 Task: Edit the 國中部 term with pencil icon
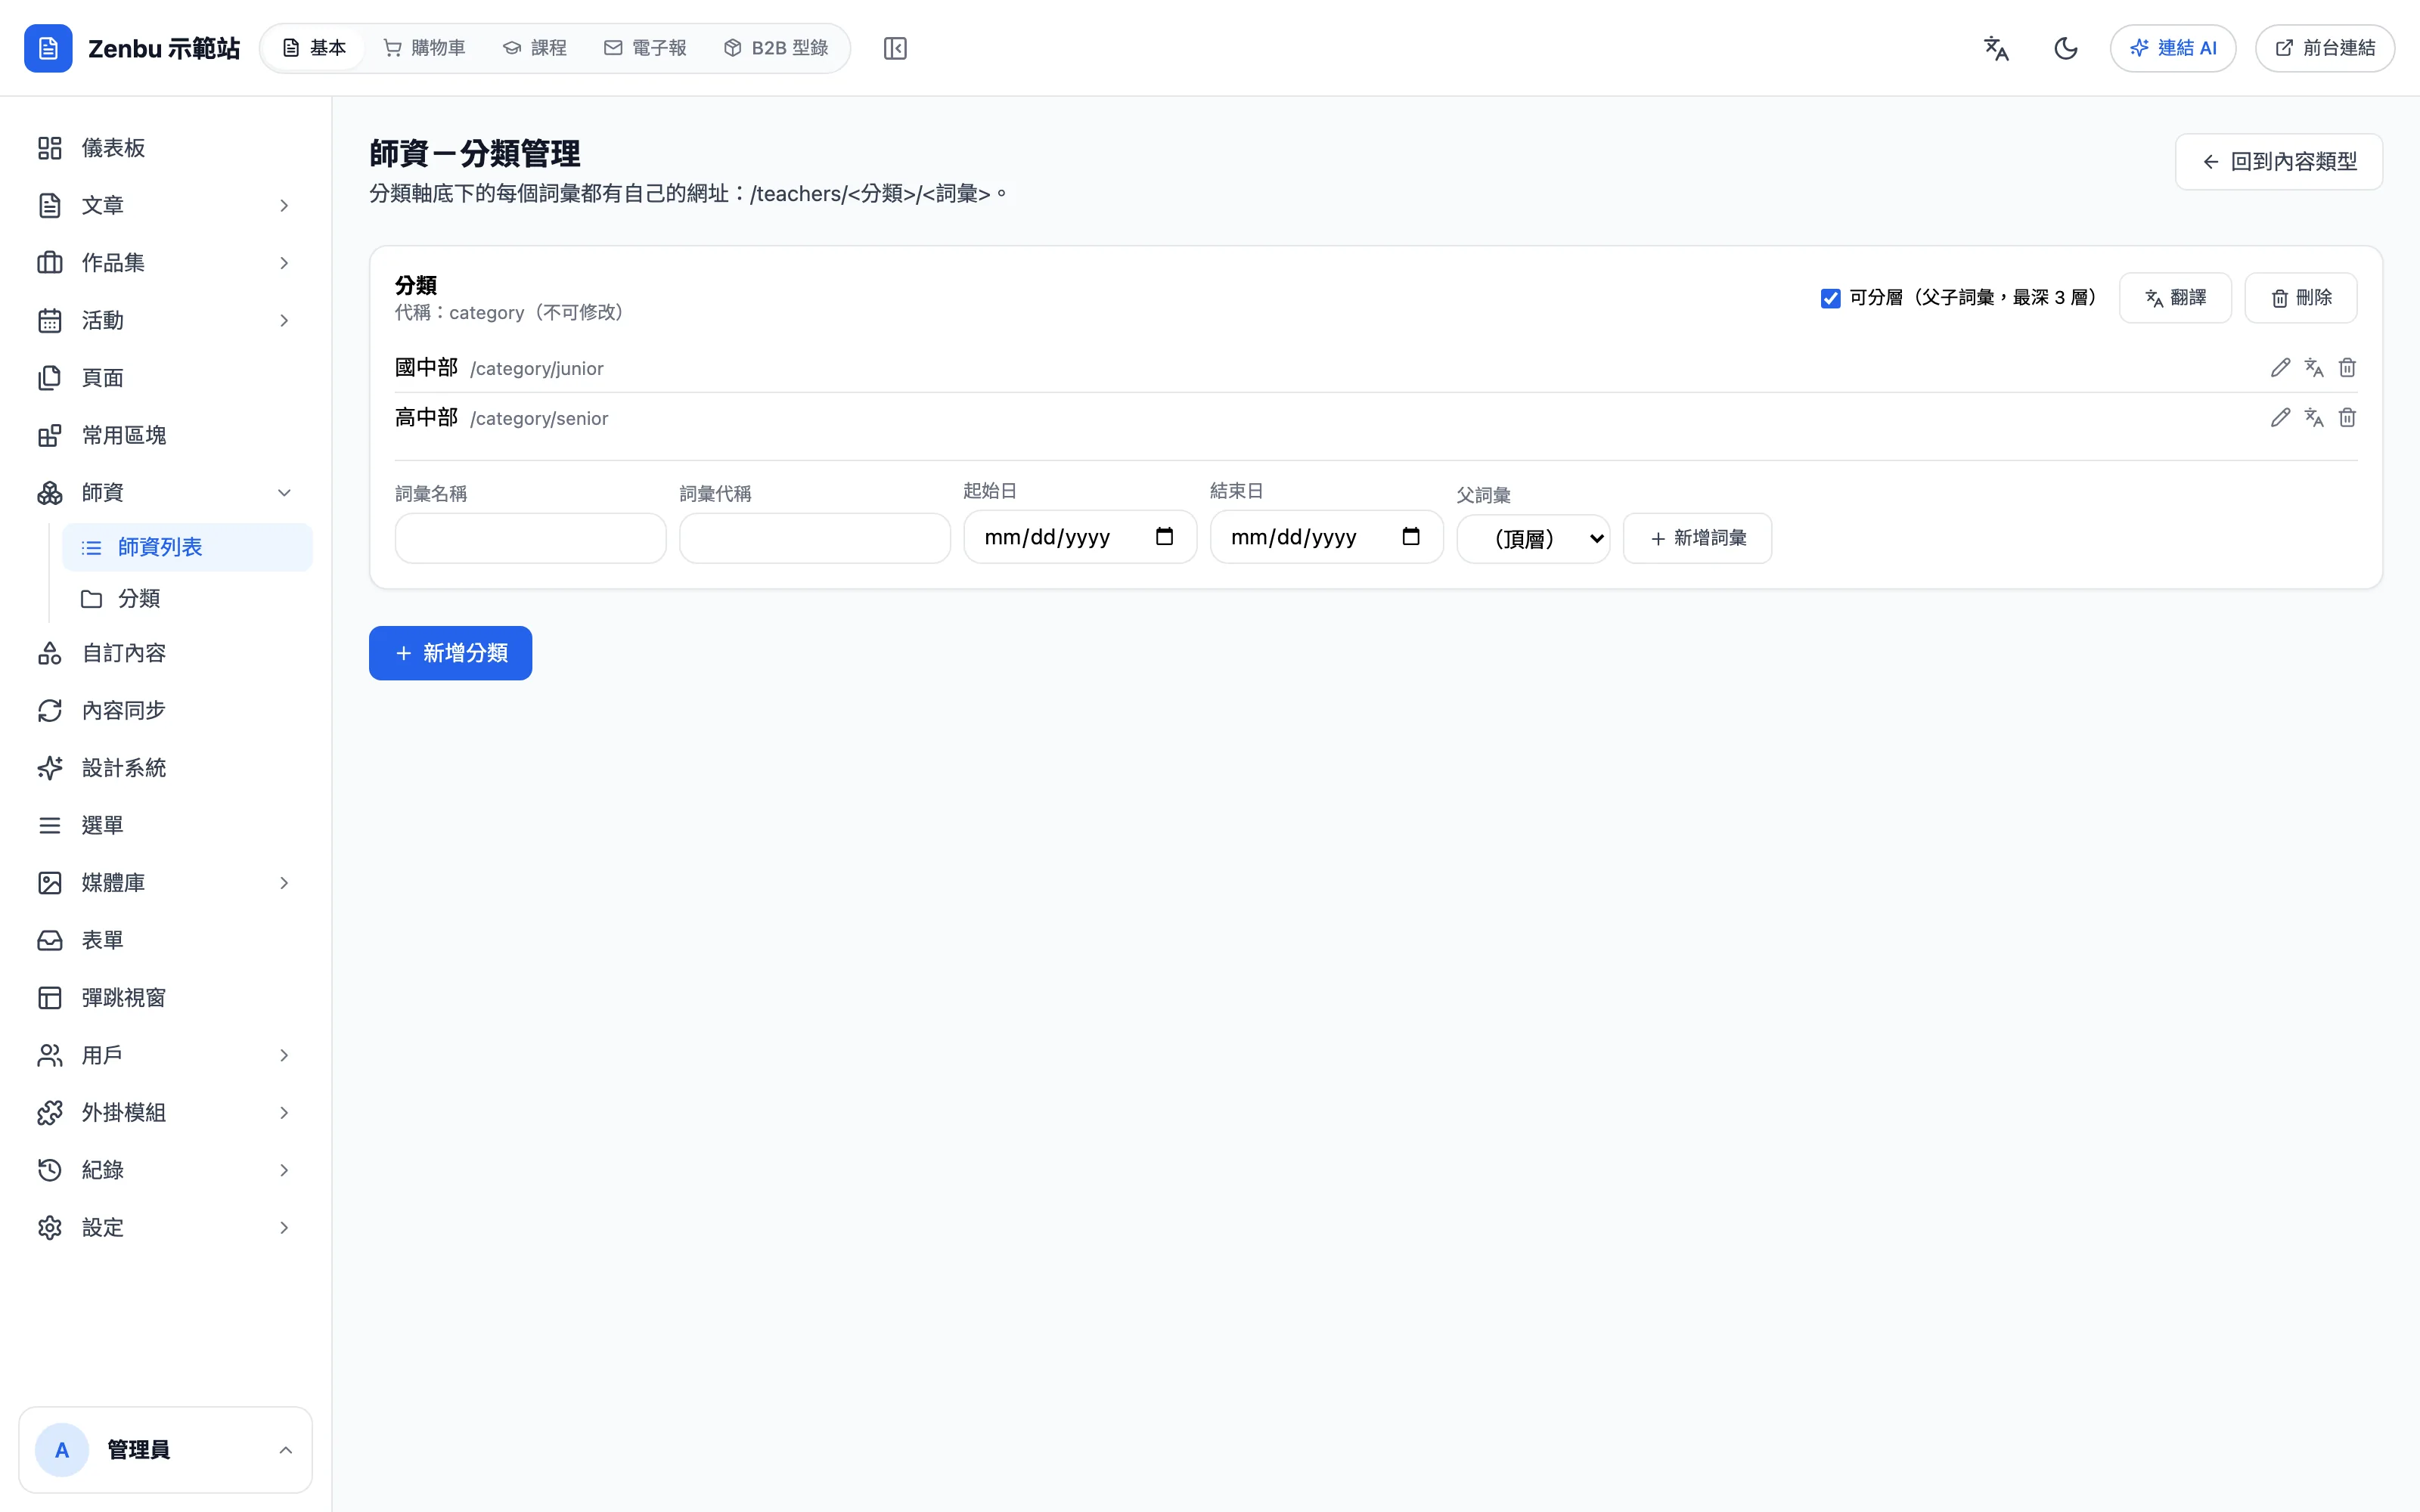tap(2280, 368)
